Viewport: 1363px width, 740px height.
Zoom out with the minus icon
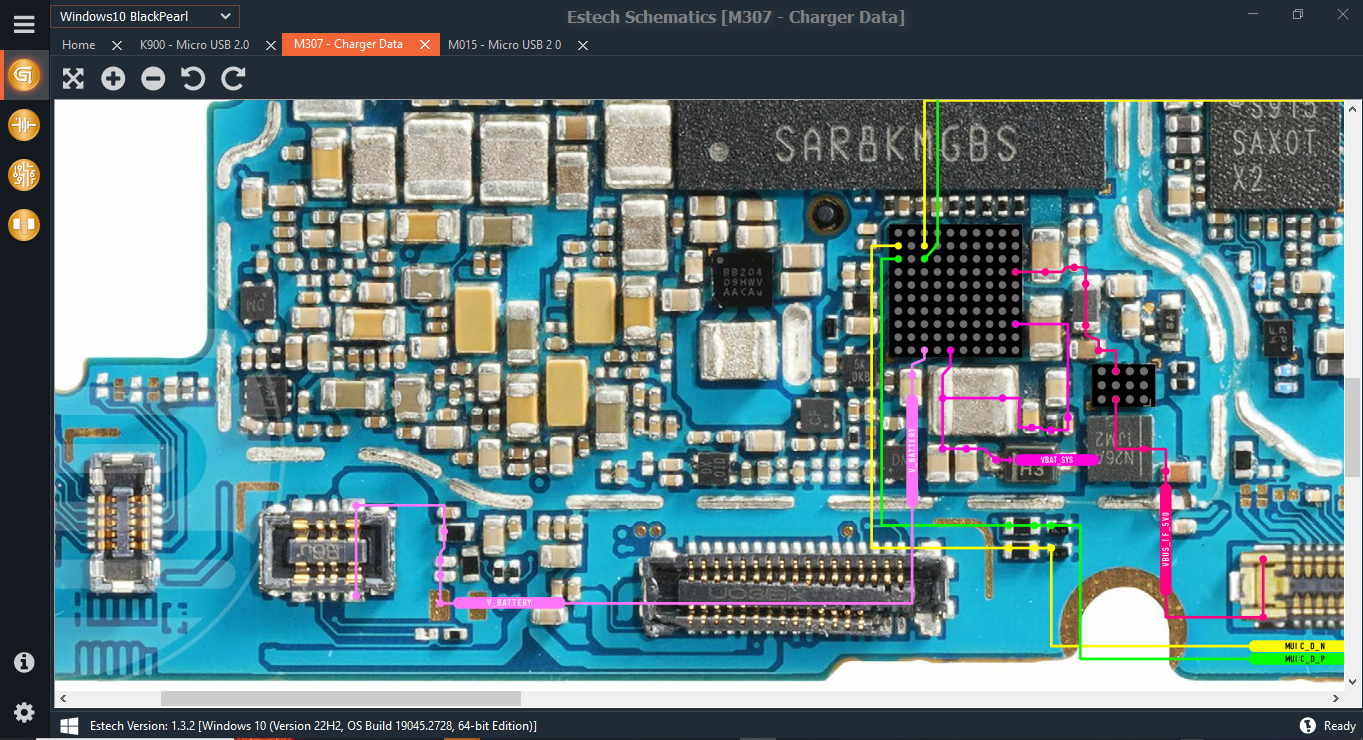tap(153, 79)
